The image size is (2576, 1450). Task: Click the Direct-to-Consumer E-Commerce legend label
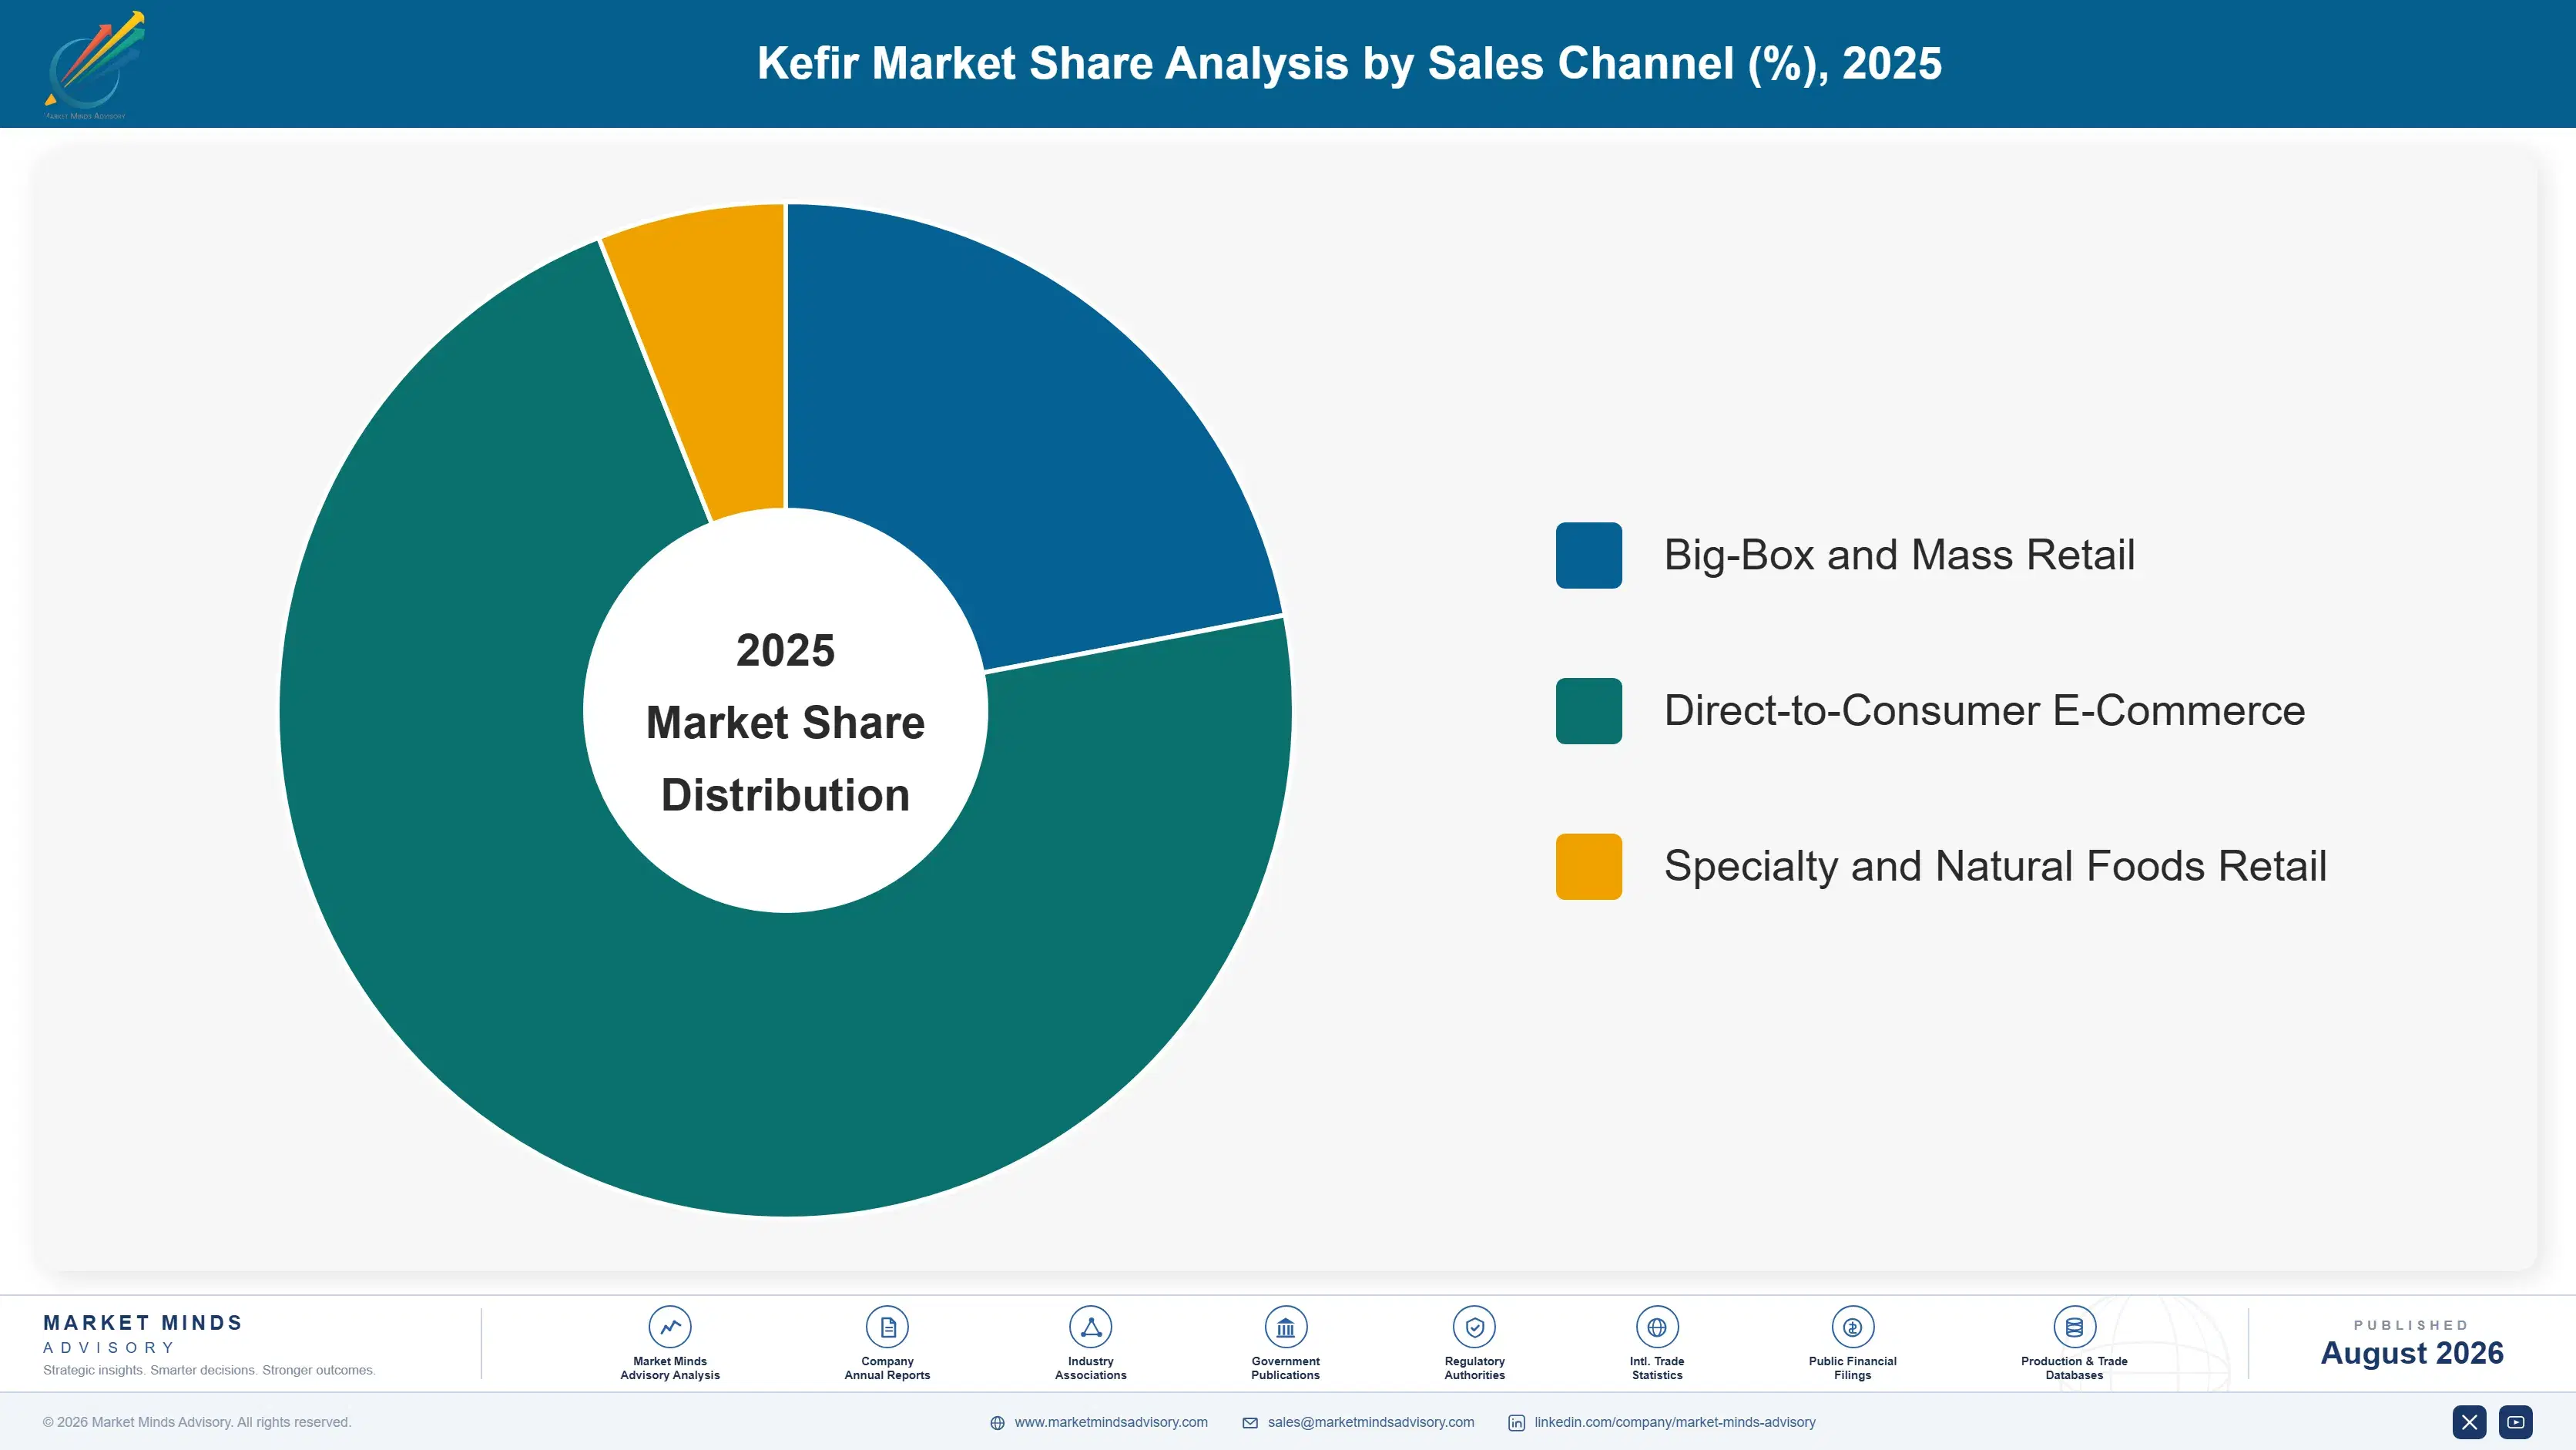pyautogui.click(x=1984, y=711)
